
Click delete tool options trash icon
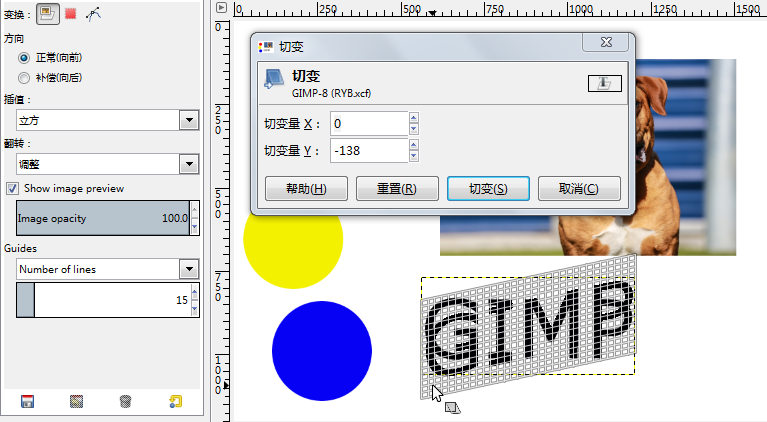pos(125,401)
